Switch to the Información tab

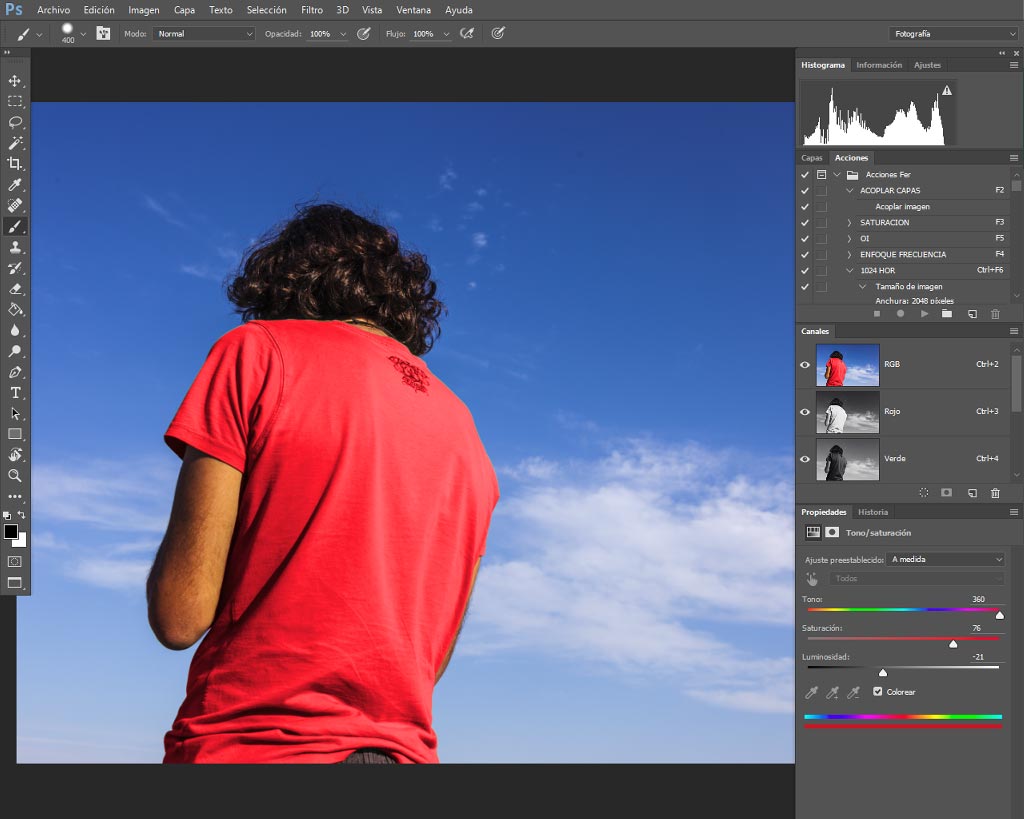coord(879,65)
